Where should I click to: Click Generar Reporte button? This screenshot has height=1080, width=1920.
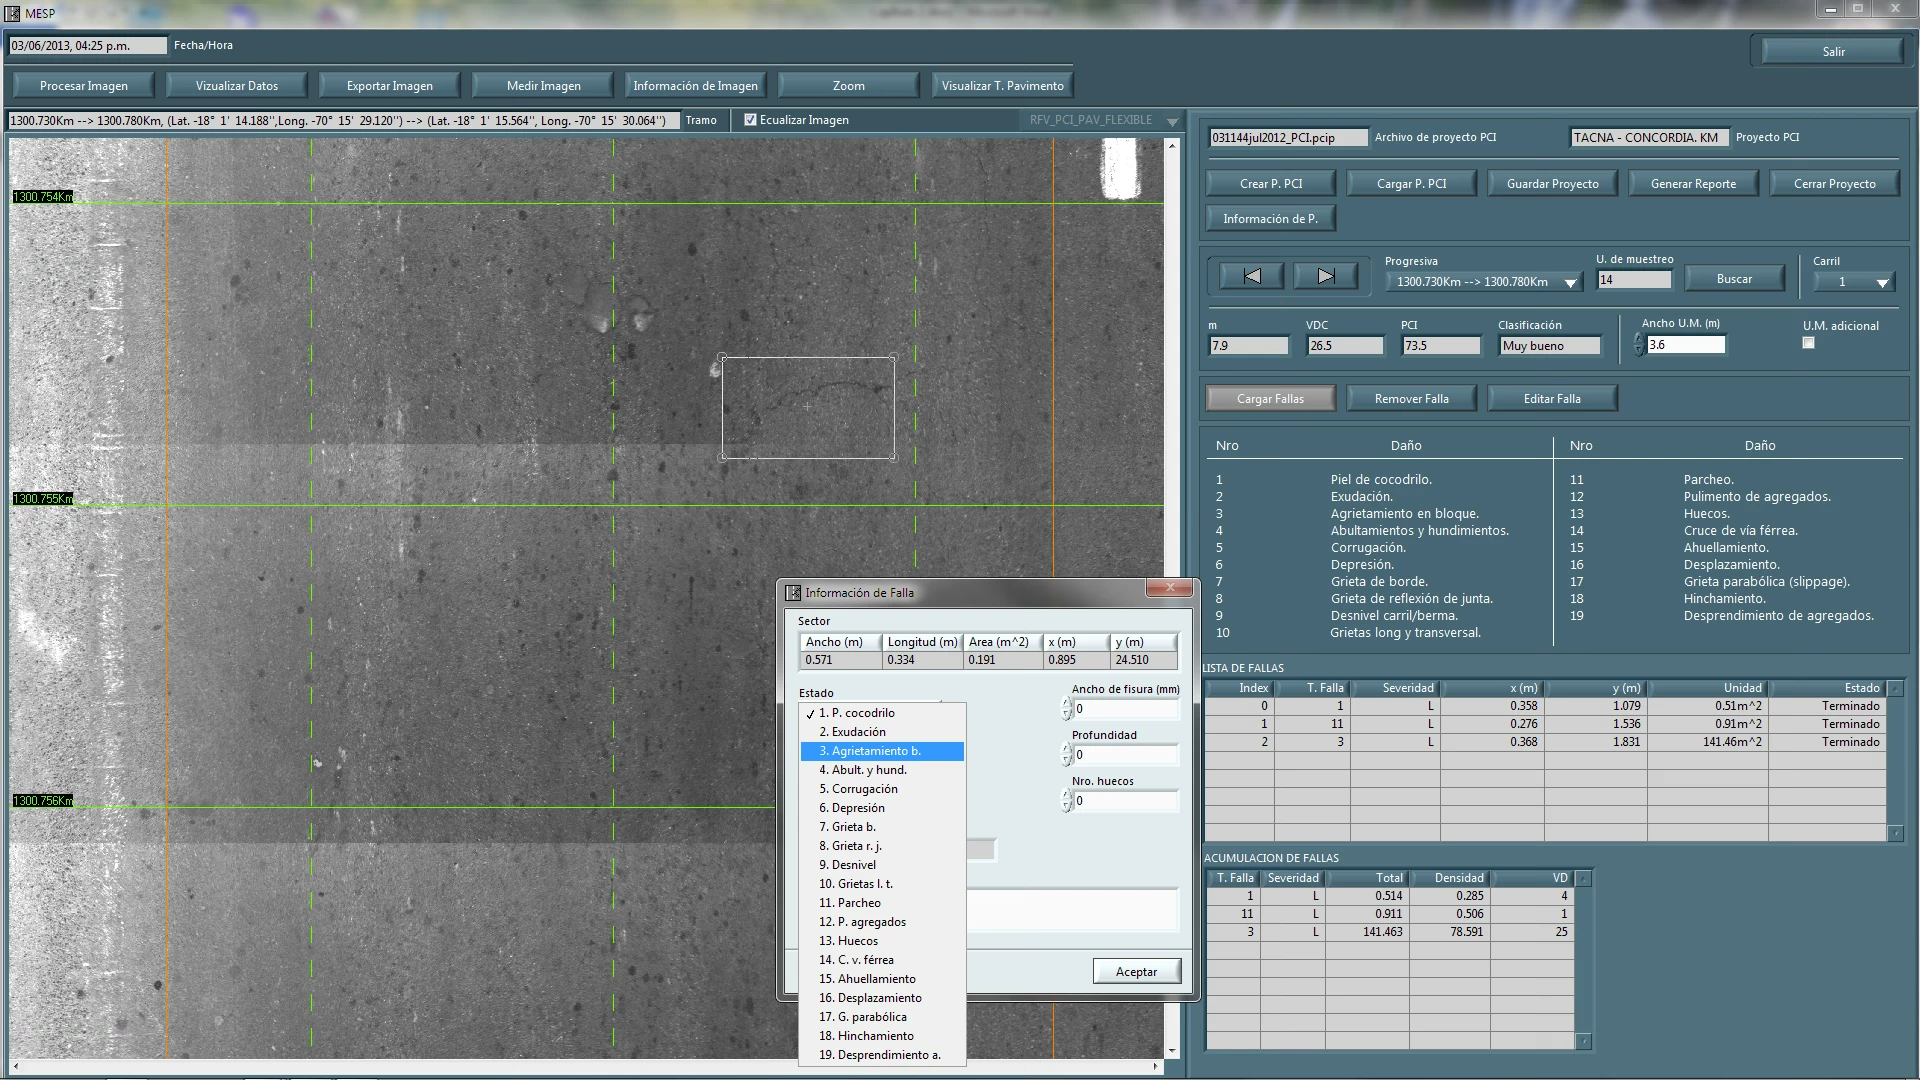click(x=1693, y=184)
